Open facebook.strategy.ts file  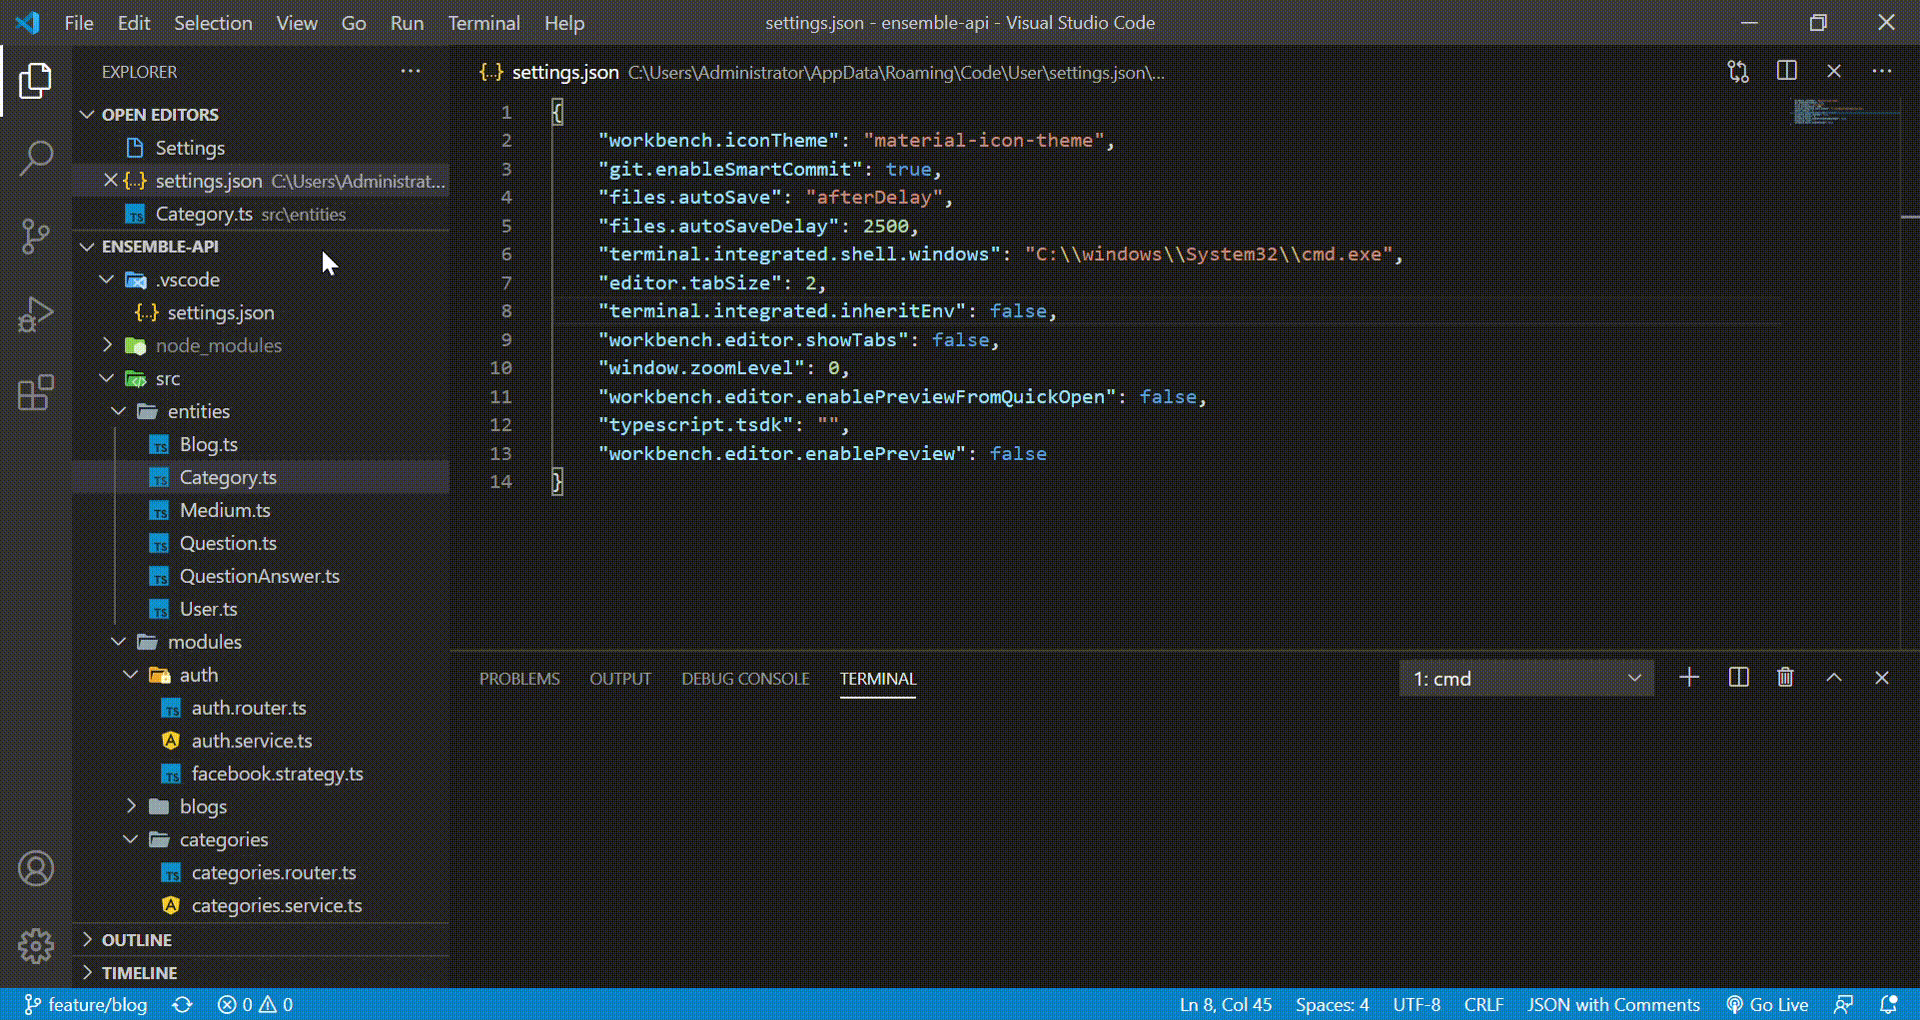(x=260, y=774)
